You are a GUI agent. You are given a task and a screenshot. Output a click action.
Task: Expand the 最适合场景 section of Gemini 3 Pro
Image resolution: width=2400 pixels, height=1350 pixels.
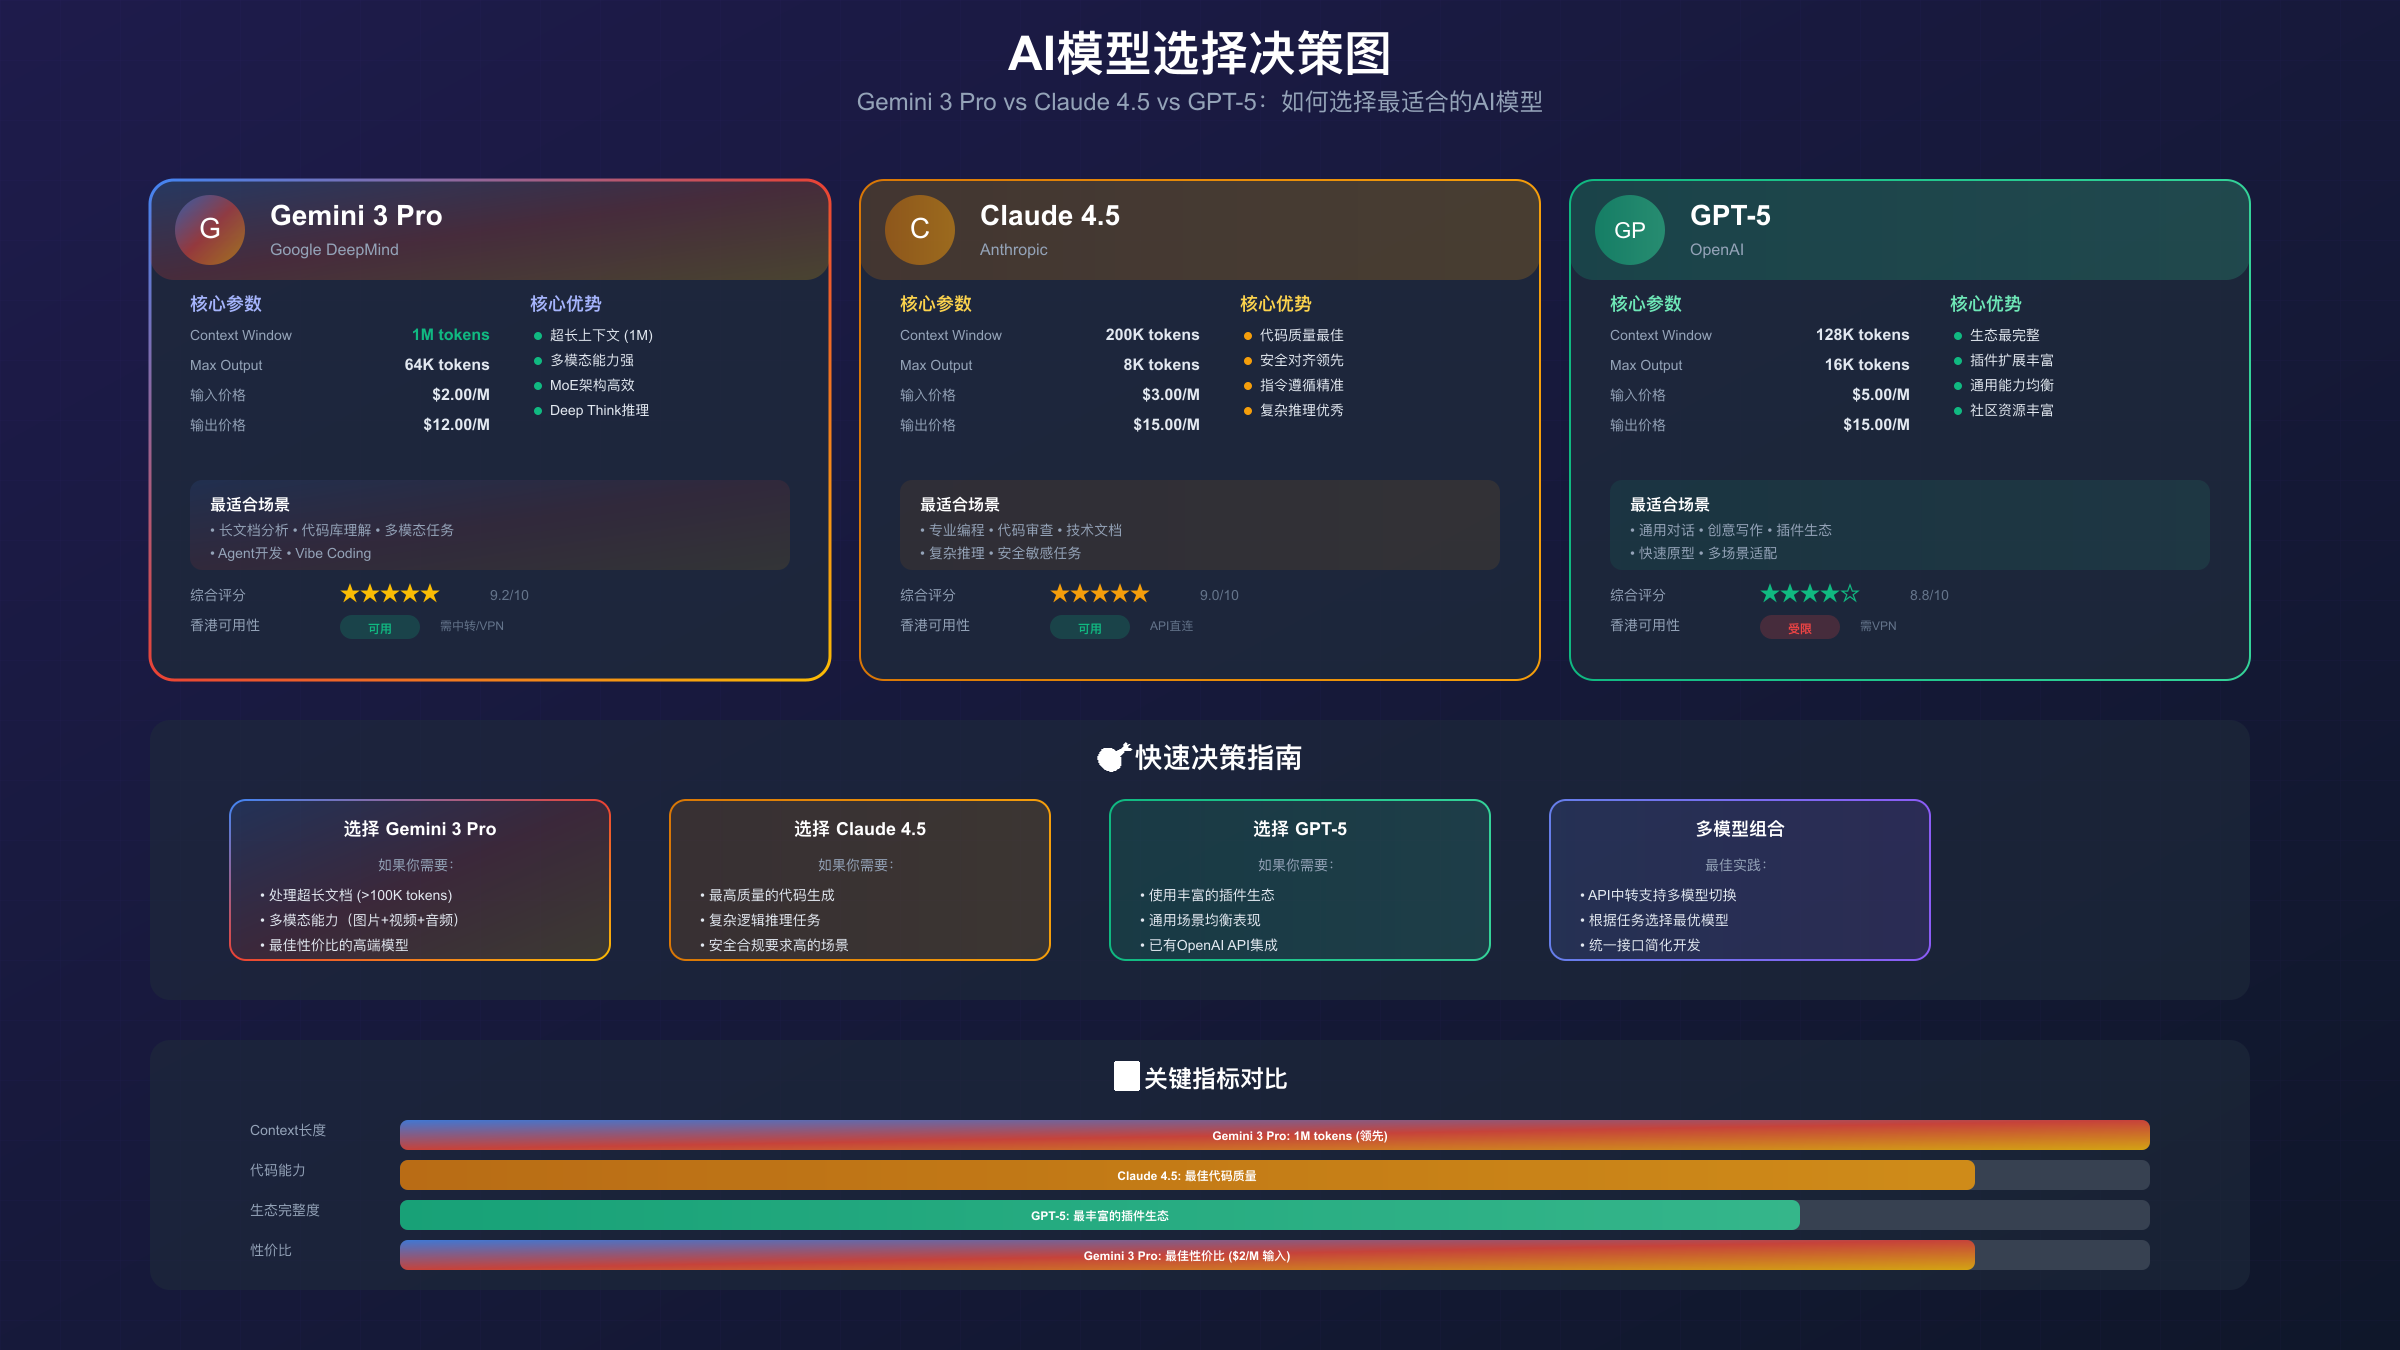pos(489,525)
